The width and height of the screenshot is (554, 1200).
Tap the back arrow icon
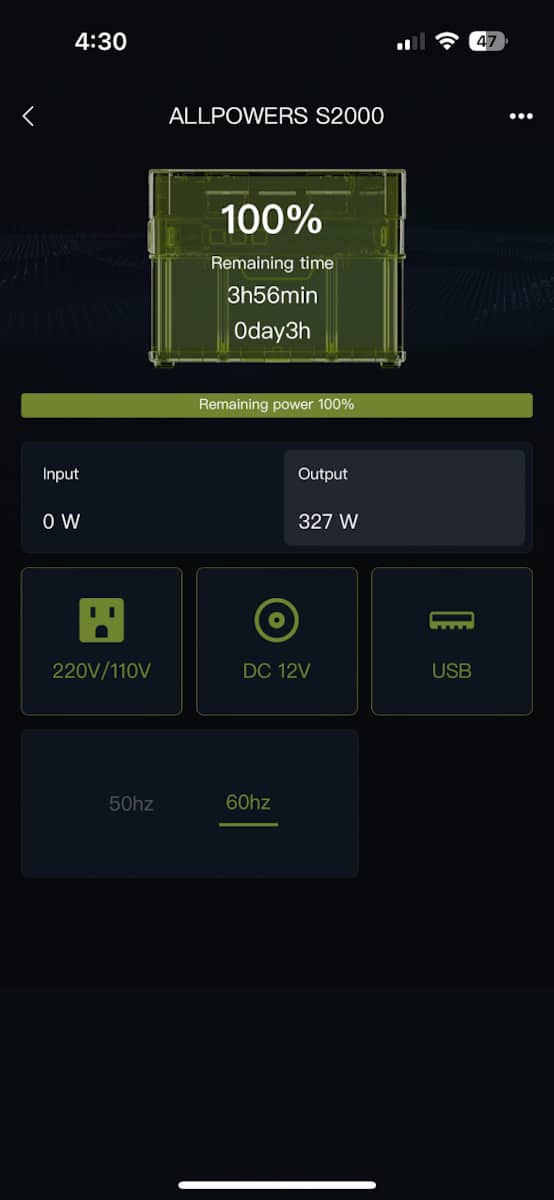(28, 116)
